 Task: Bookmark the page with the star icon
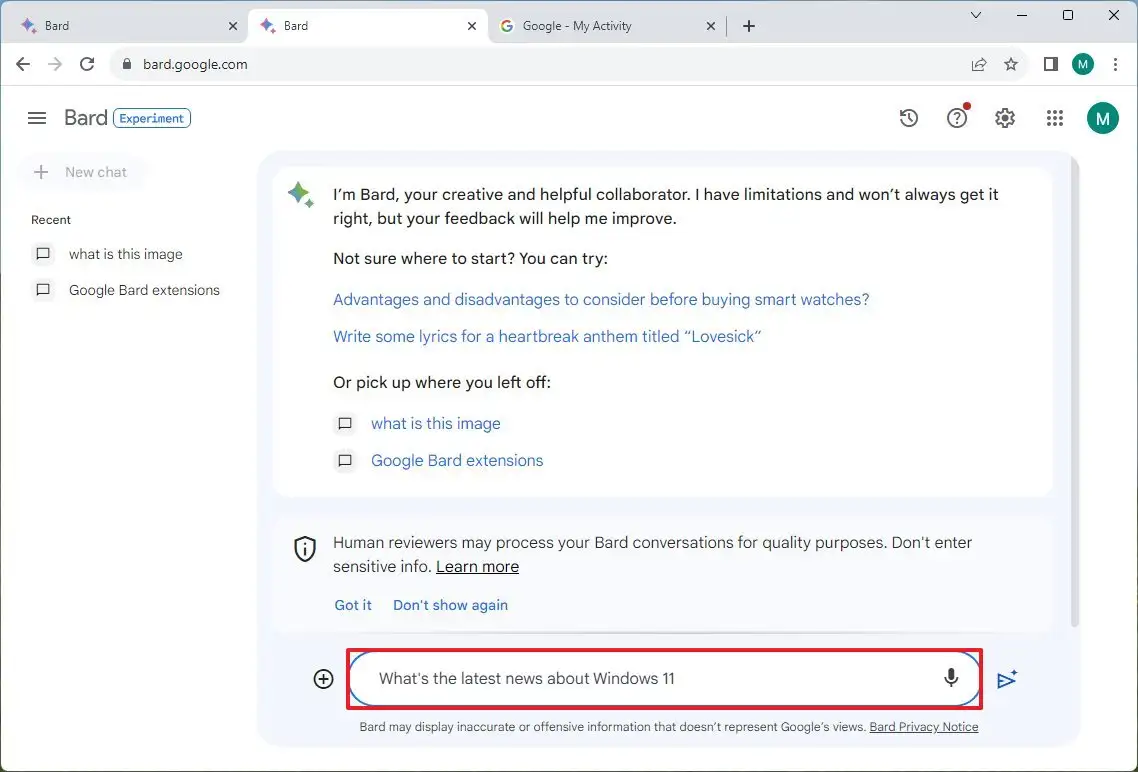[x=1011, y=63]
